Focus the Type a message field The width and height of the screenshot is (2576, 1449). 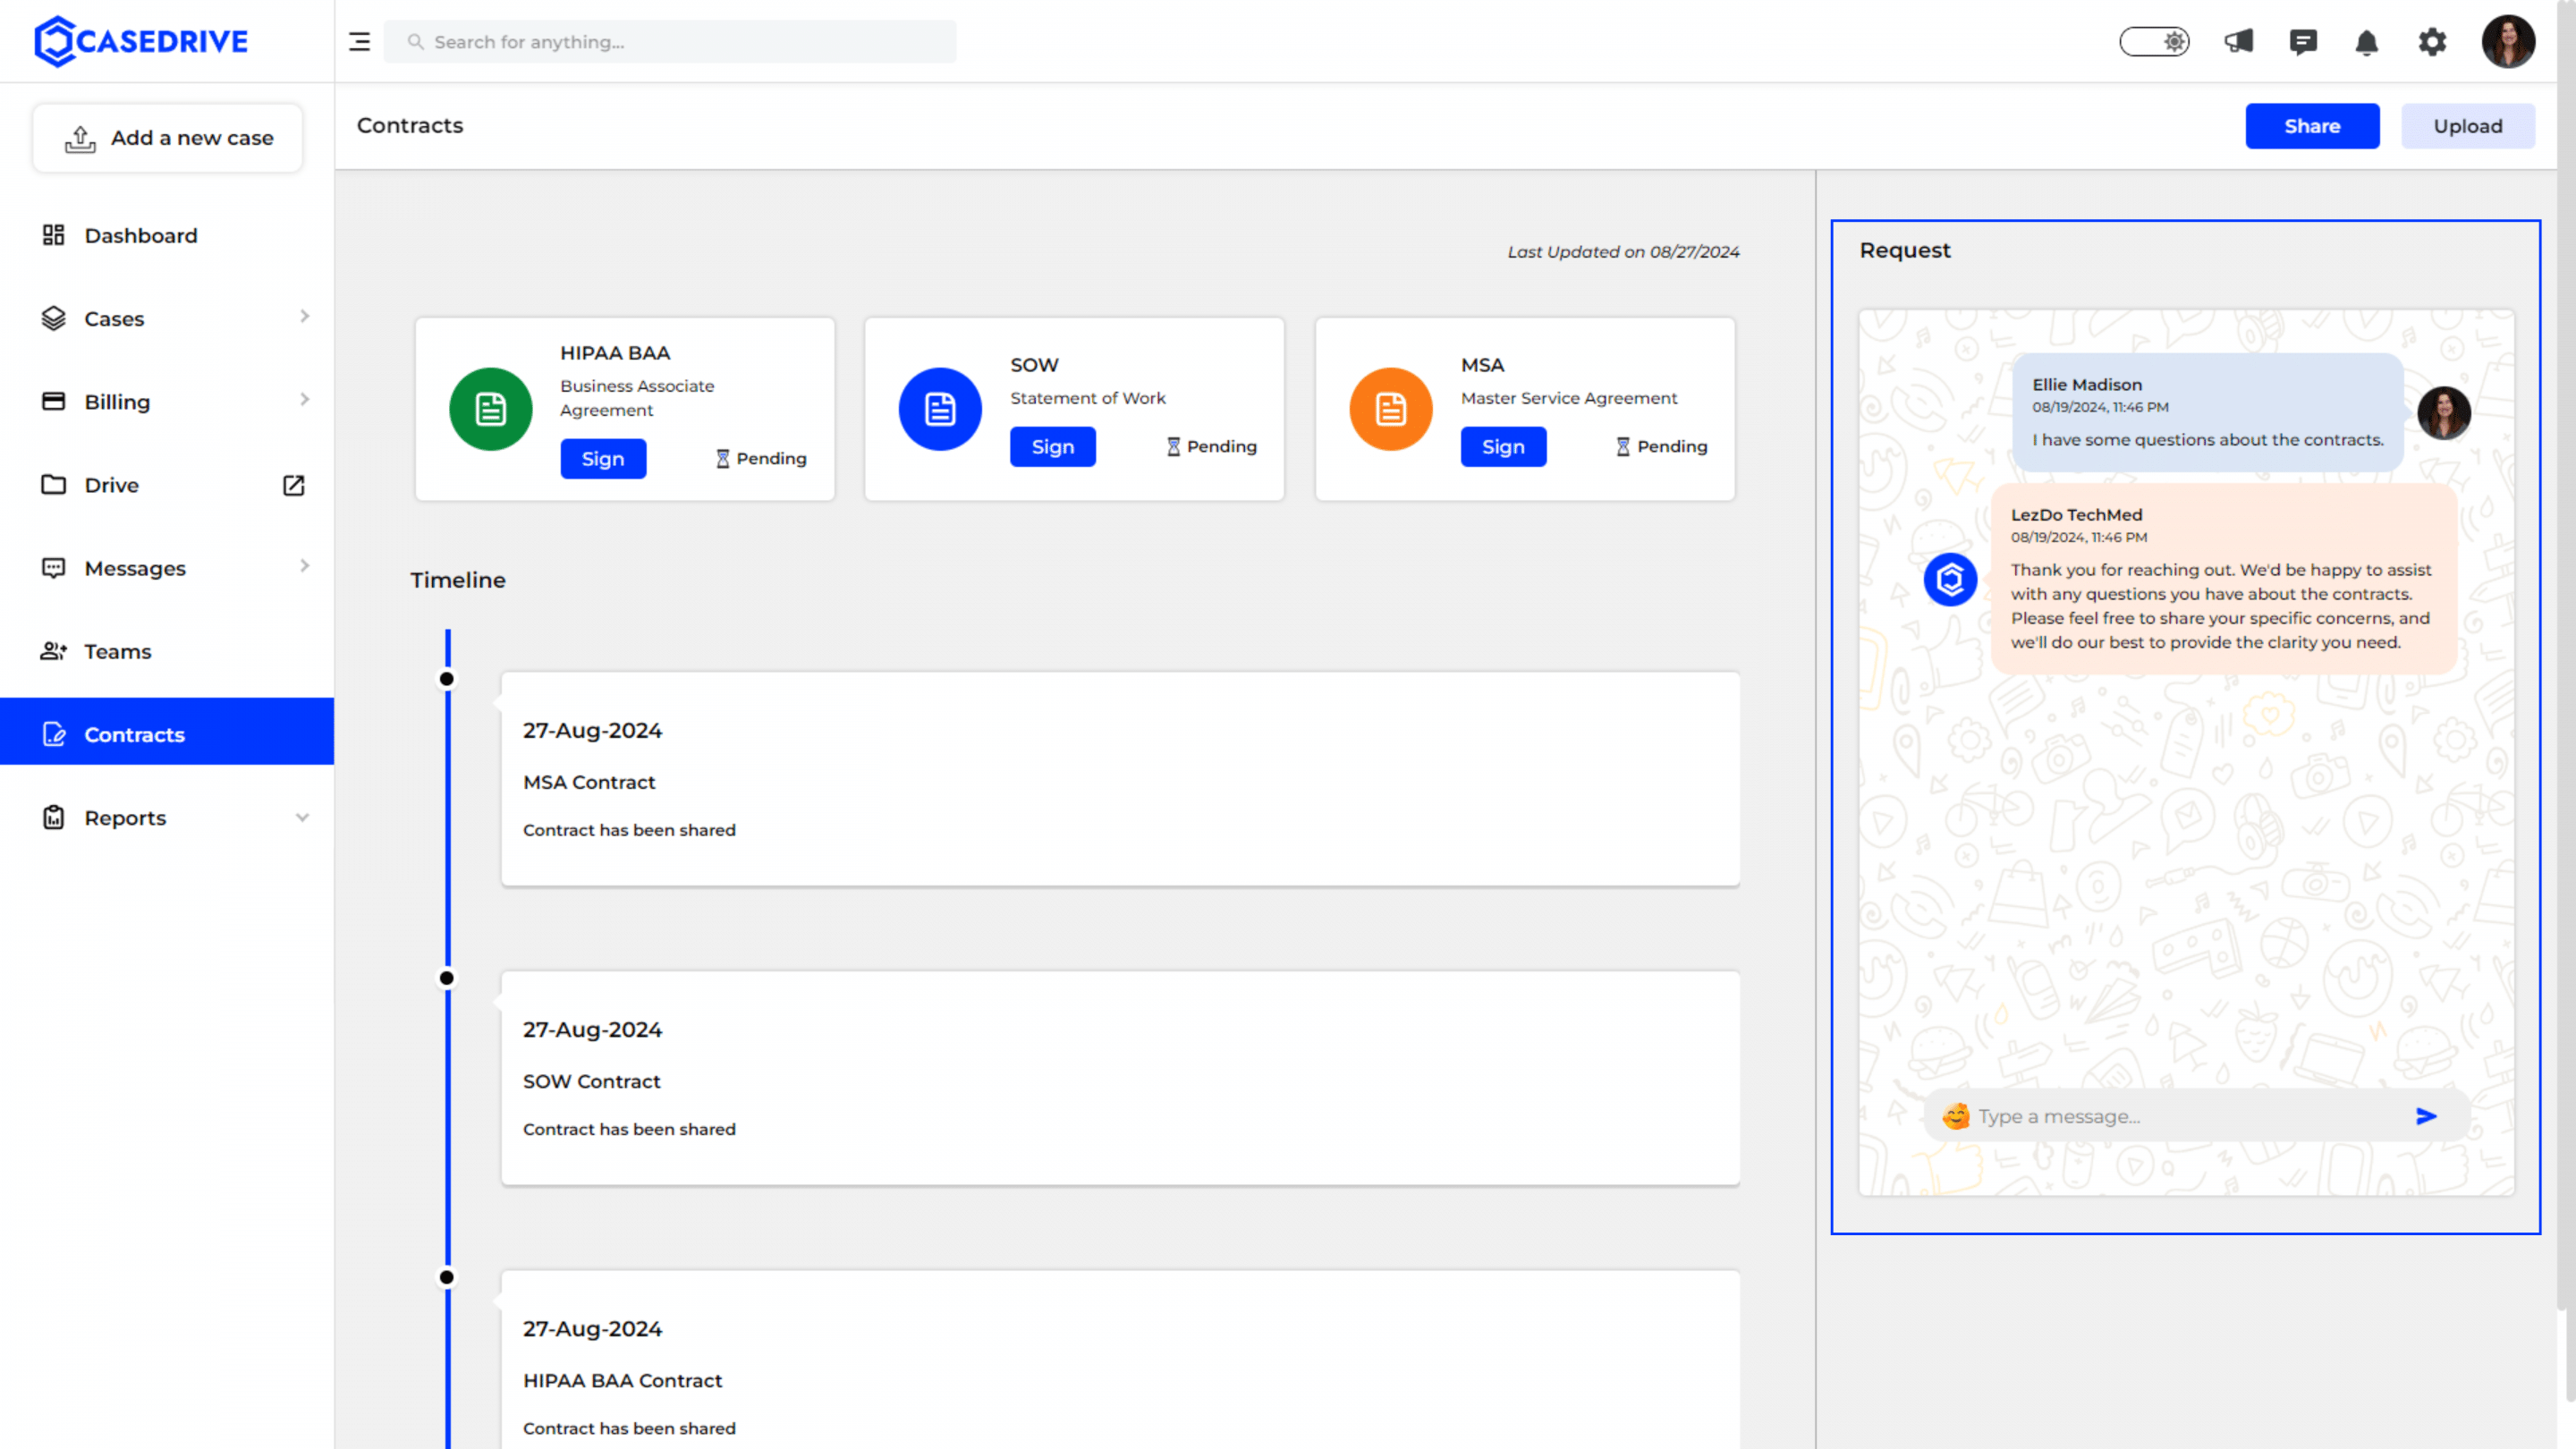click(2190, 1116)
